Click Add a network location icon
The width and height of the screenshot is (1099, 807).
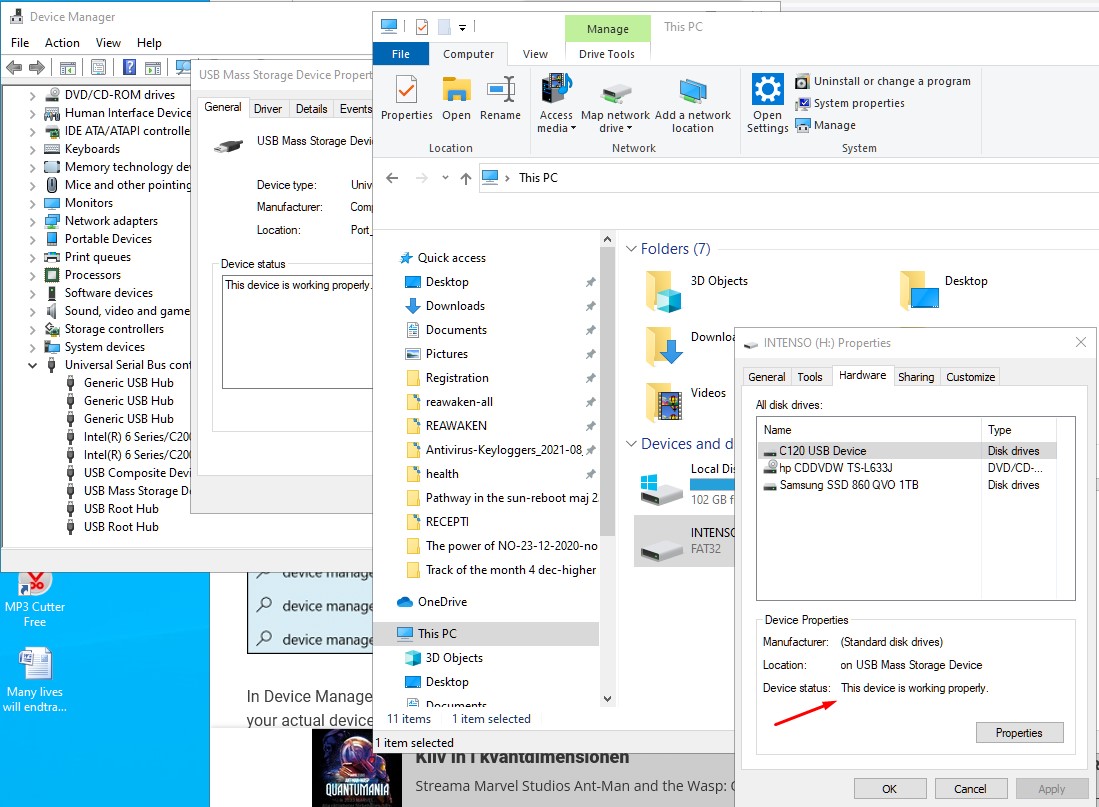point(692,105)
